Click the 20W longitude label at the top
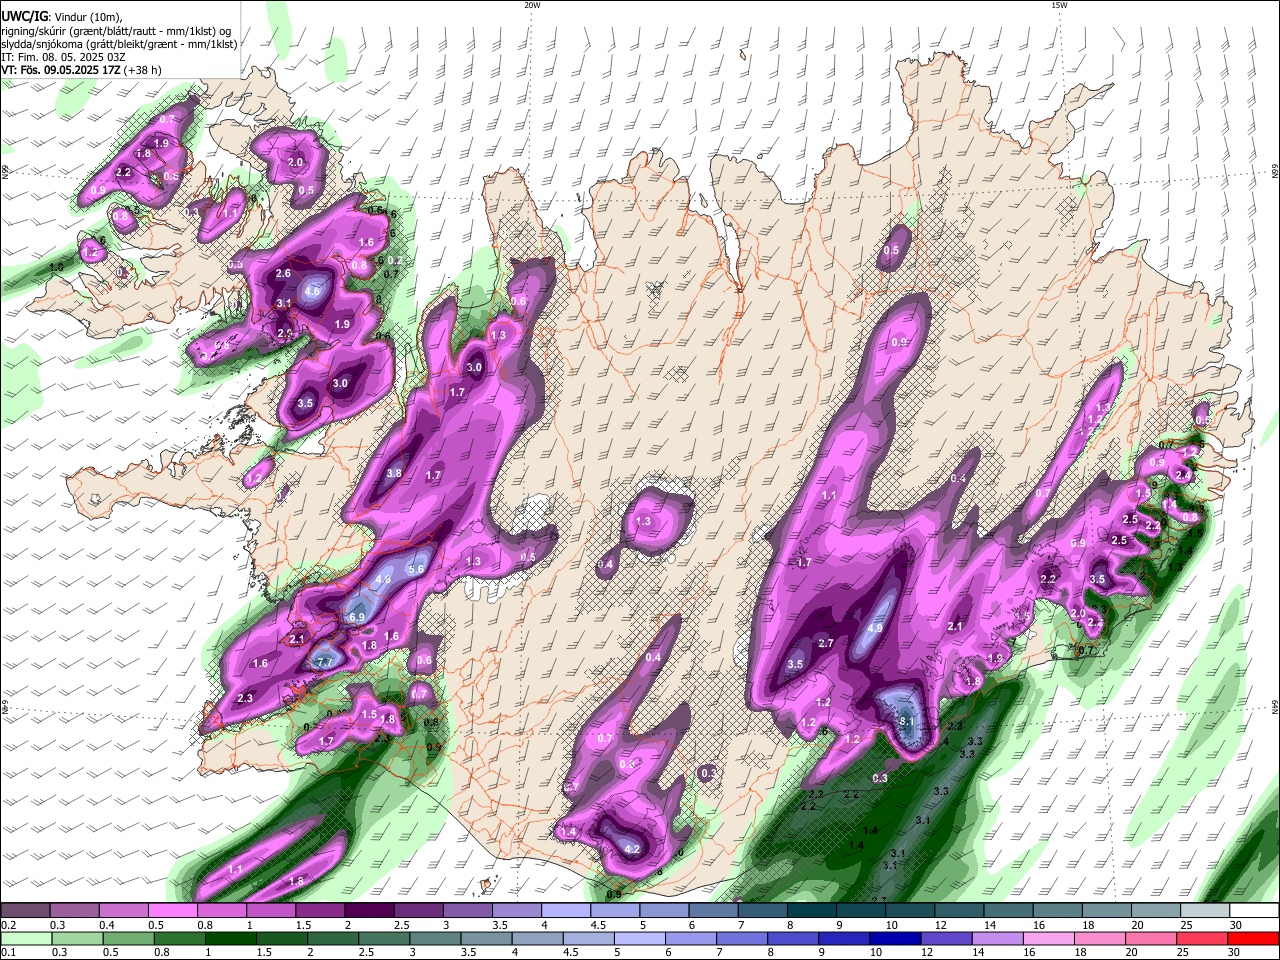The height and width of the screenshot is (960, 1280). 532,5
